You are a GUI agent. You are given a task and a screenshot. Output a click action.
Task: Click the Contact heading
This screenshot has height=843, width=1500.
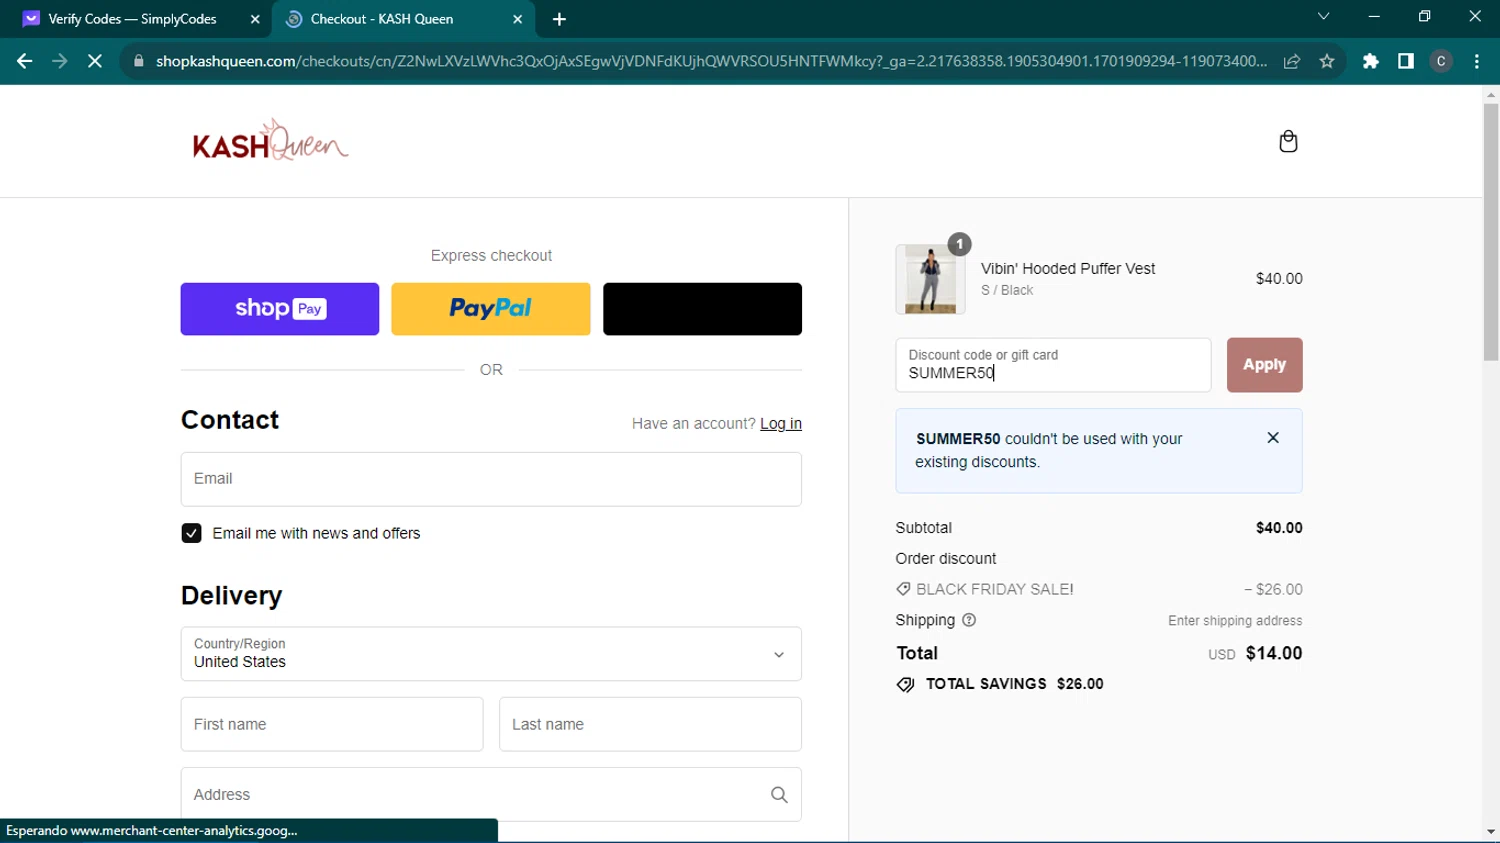tap(230, 420)
